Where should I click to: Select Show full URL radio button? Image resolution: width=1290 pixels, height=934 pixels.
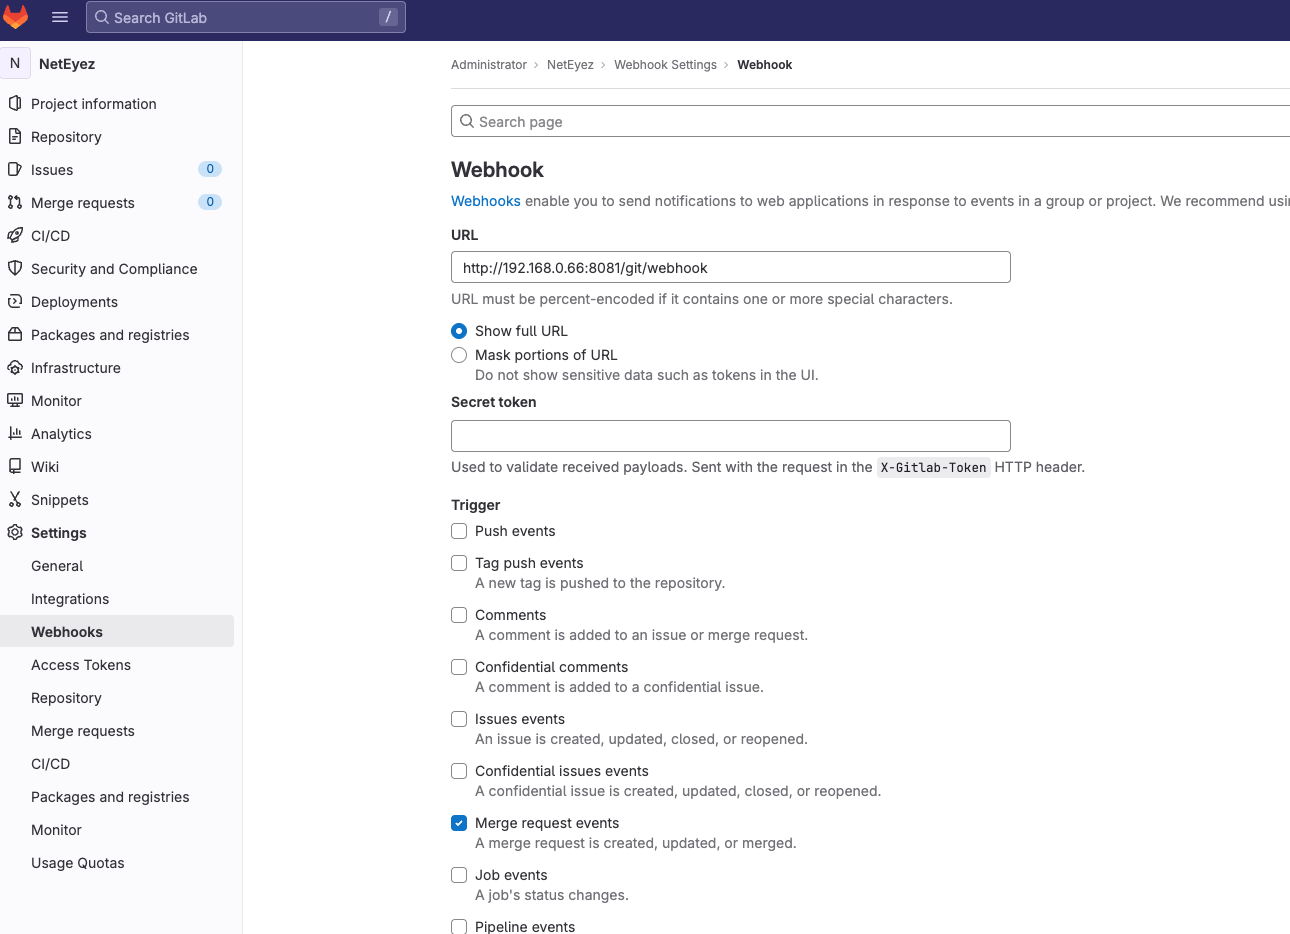tap(459, 331)
